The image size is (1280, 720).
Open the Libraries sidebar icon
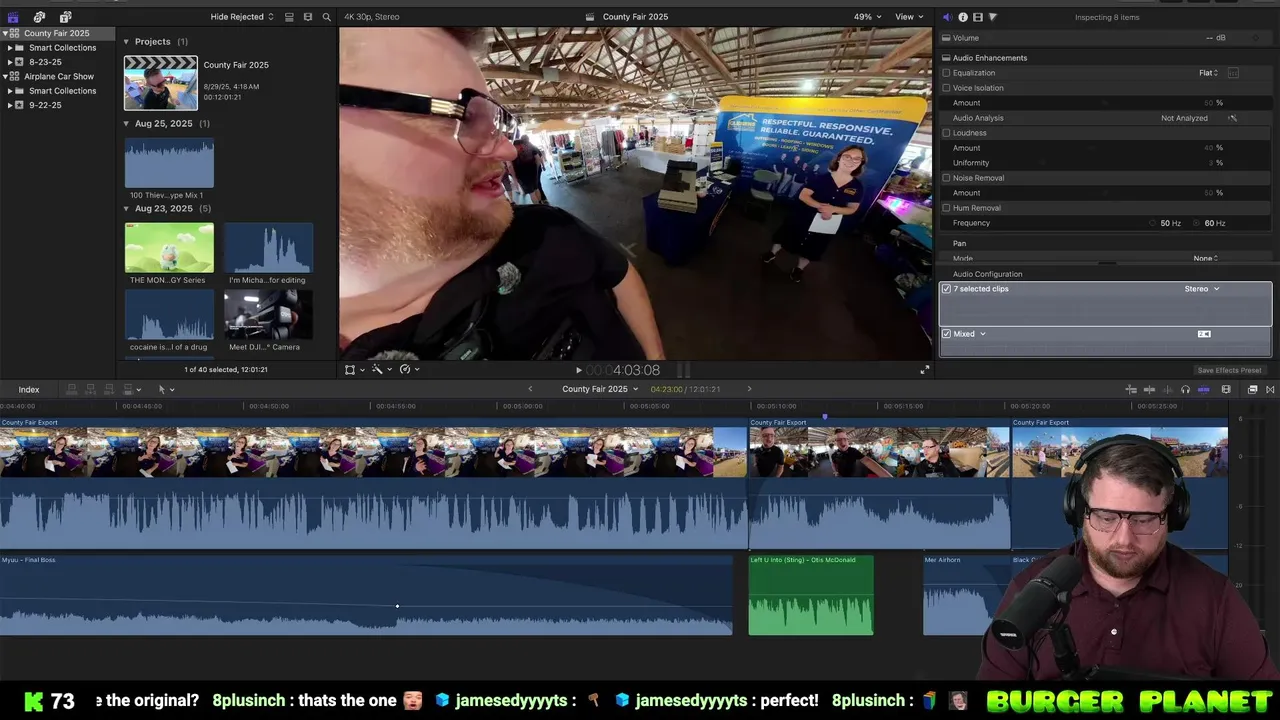(13, 17)
